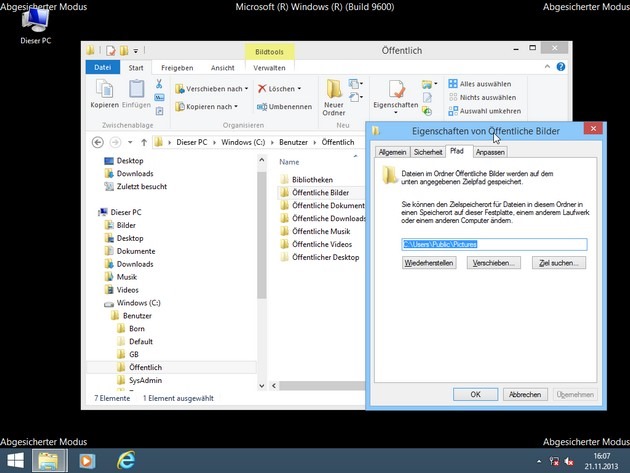
Task: Open the Löschen dropdown arrow
Action: click(299, 89)
